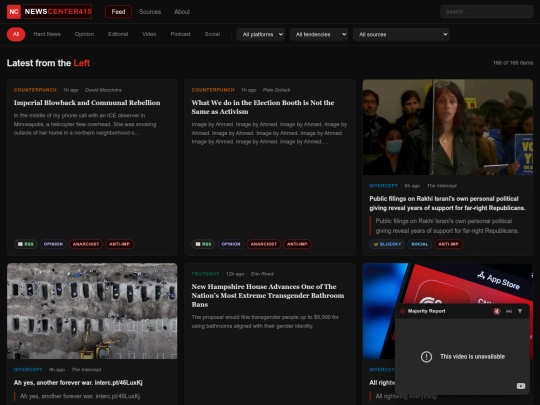Screen dimensions: 540x405
Task: Open New Hampshire House bathroom bans article
Action: coord(268,295)
